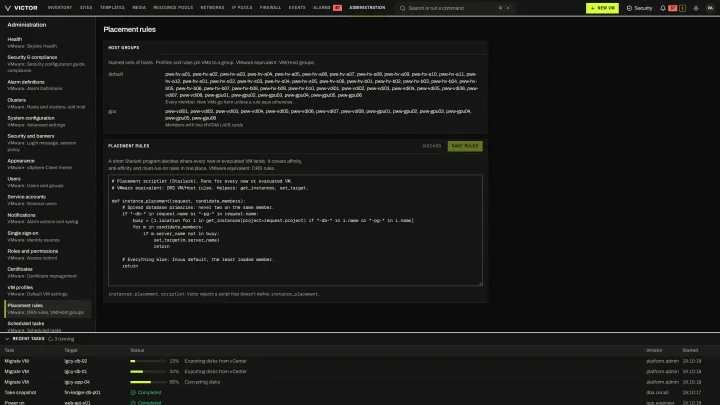Open Notifications sidebar item
The image size is (720, 405).
[x=47, y=218]
